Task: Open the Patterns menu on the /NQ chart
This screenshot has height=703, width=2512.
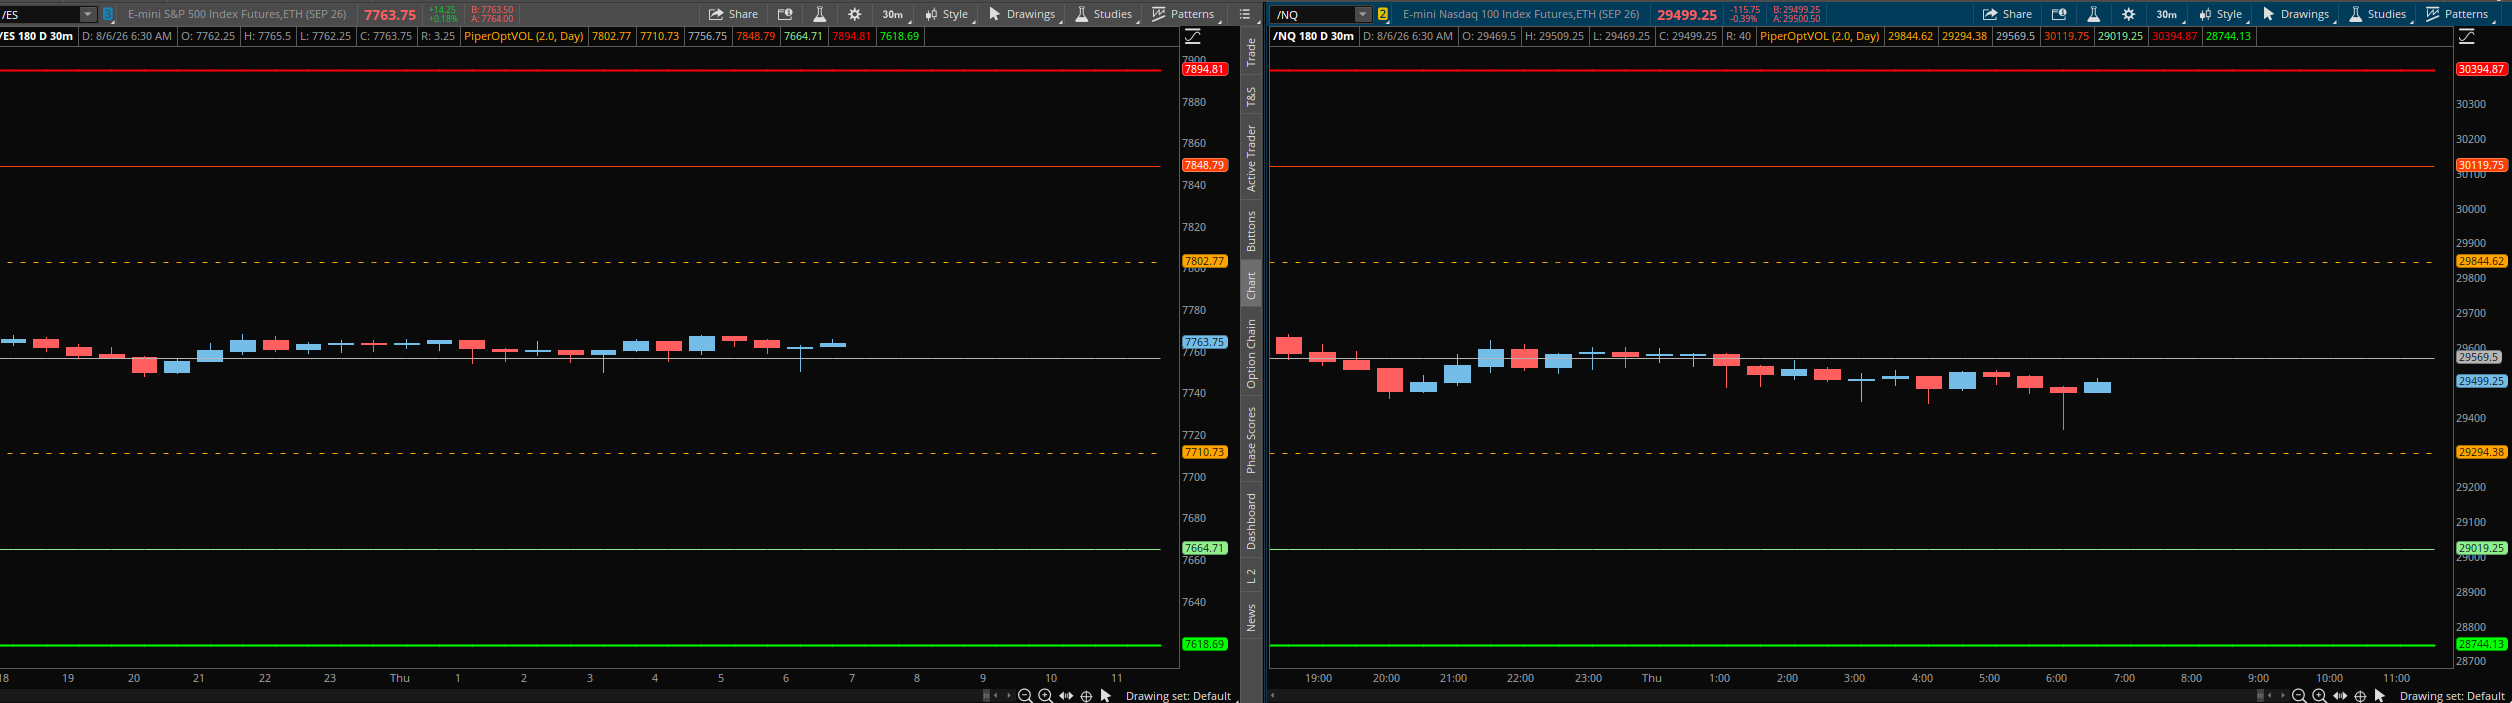Action: (x=2458, y=14)
